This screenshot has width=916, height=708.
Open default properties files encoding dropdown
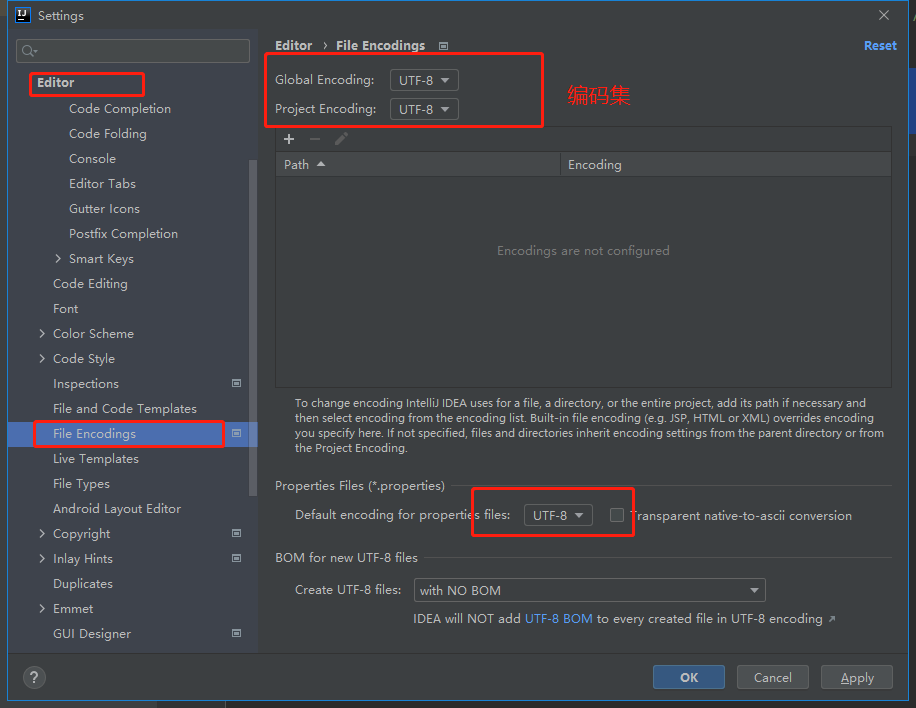pyautogui.click(x=558, y=515)
